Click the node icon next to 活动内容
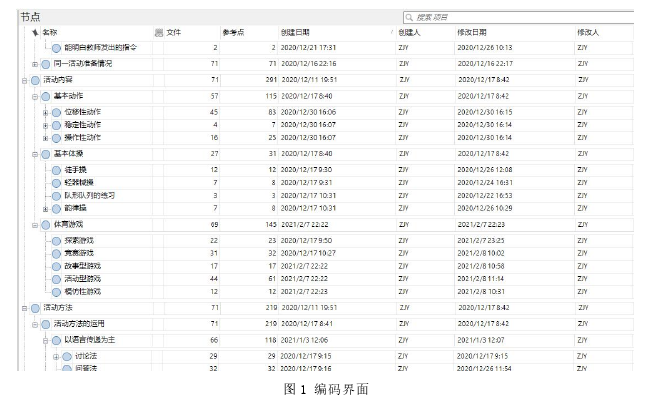 35,80
